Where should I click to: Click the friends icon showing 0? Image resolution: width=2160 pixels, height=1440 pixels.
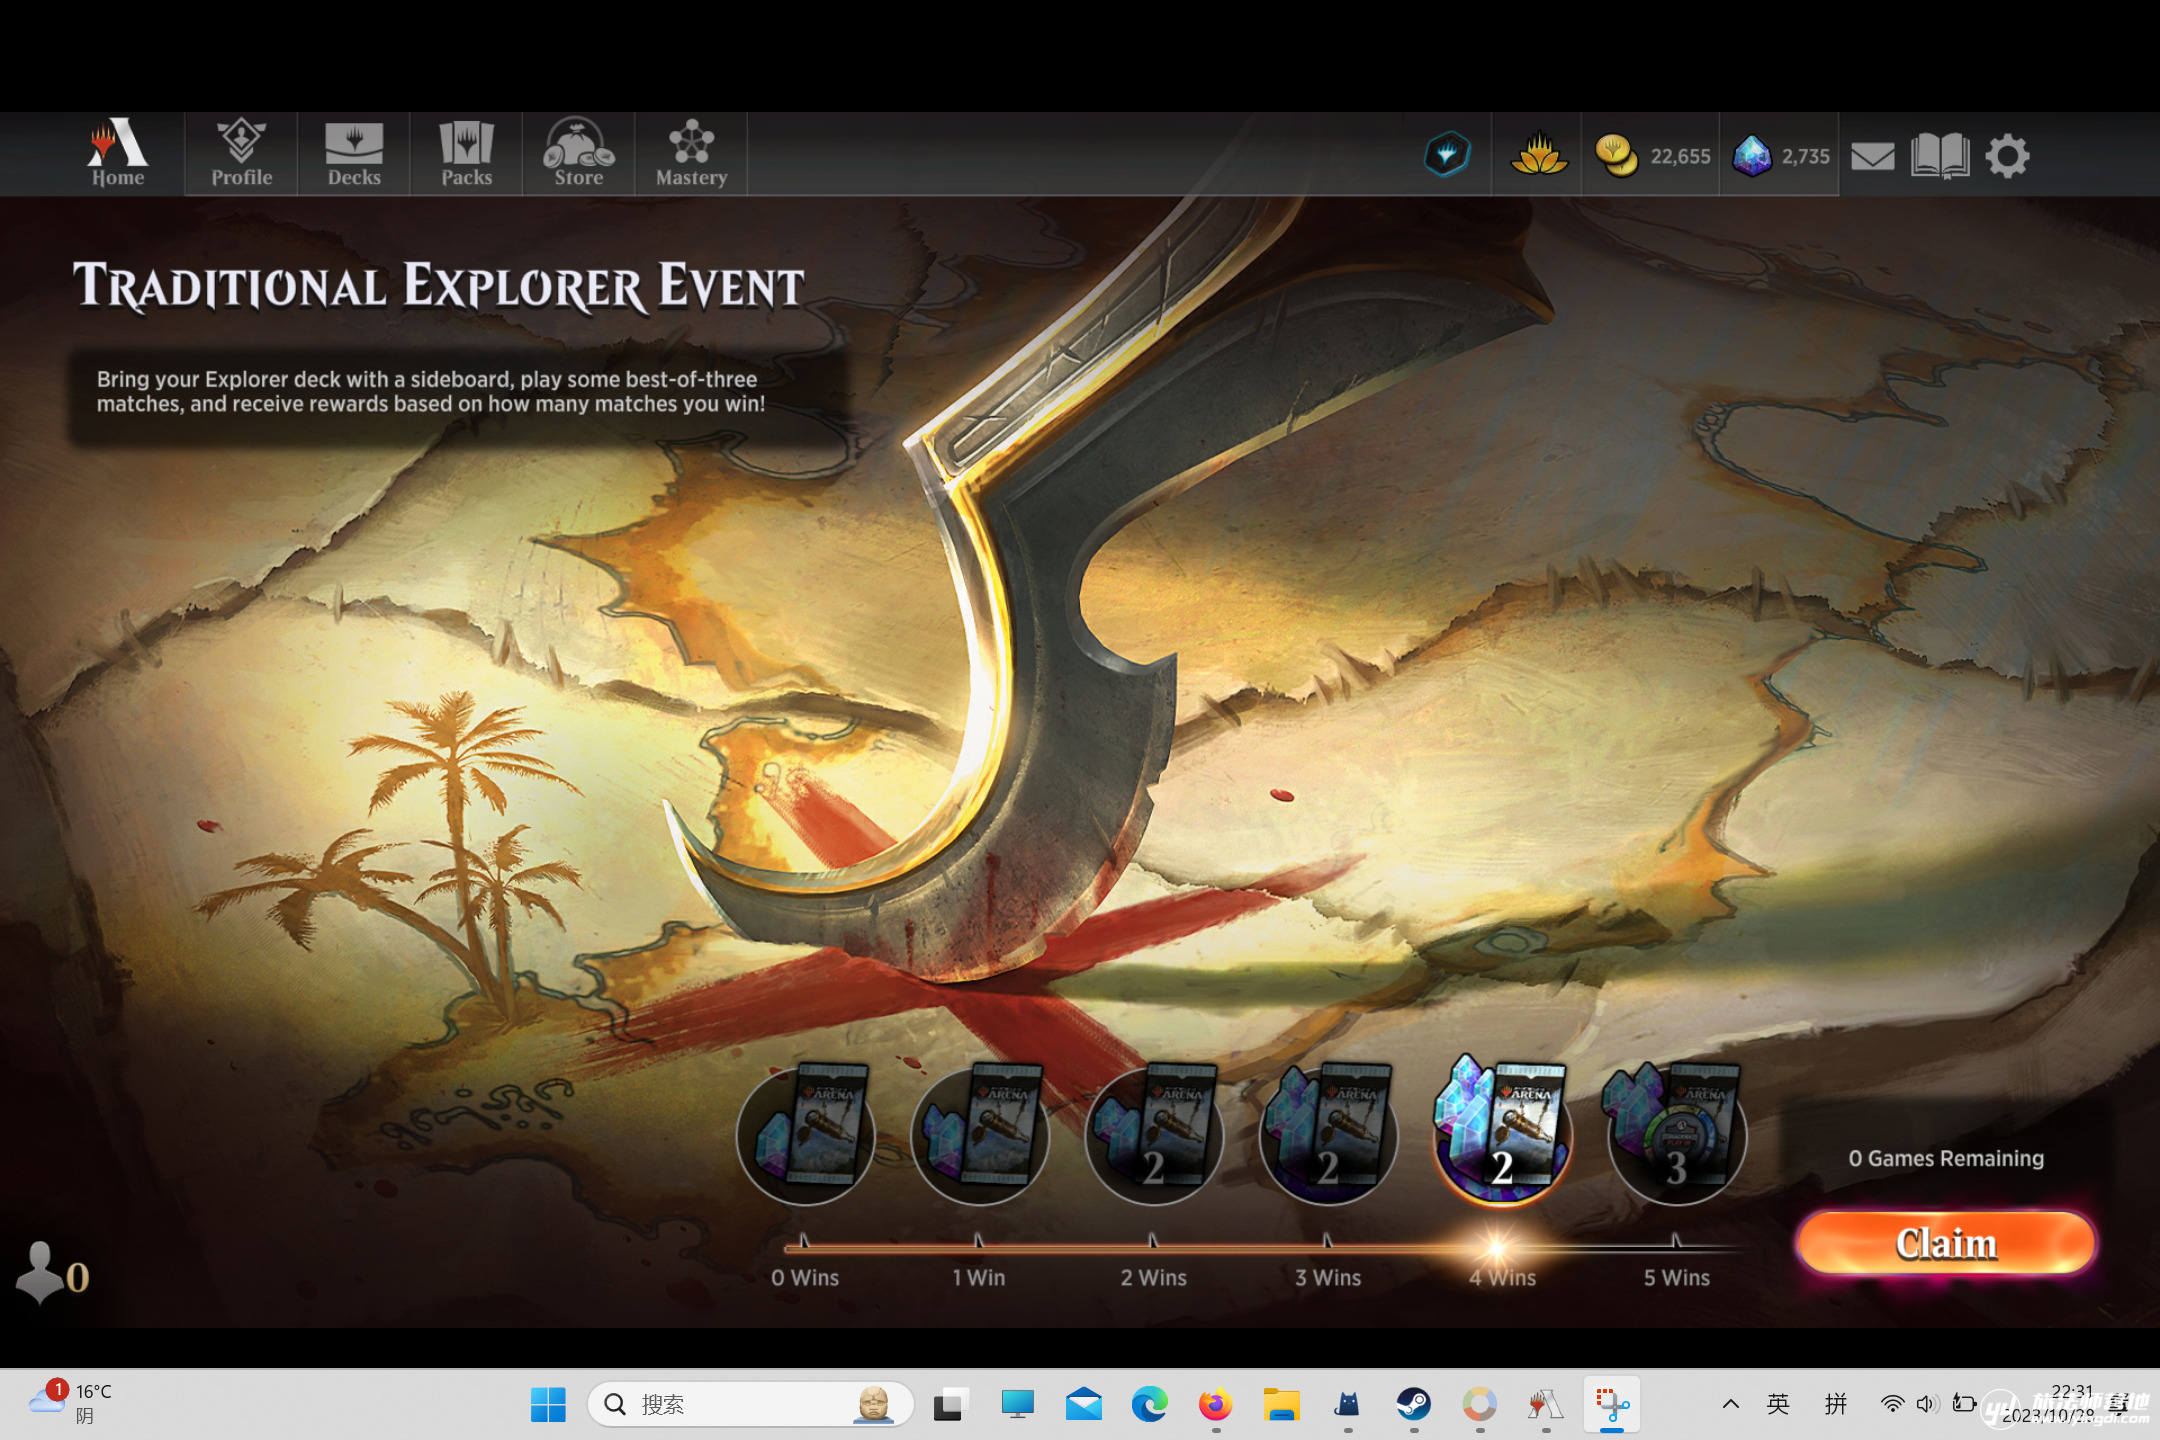[x=52, y=1273]
